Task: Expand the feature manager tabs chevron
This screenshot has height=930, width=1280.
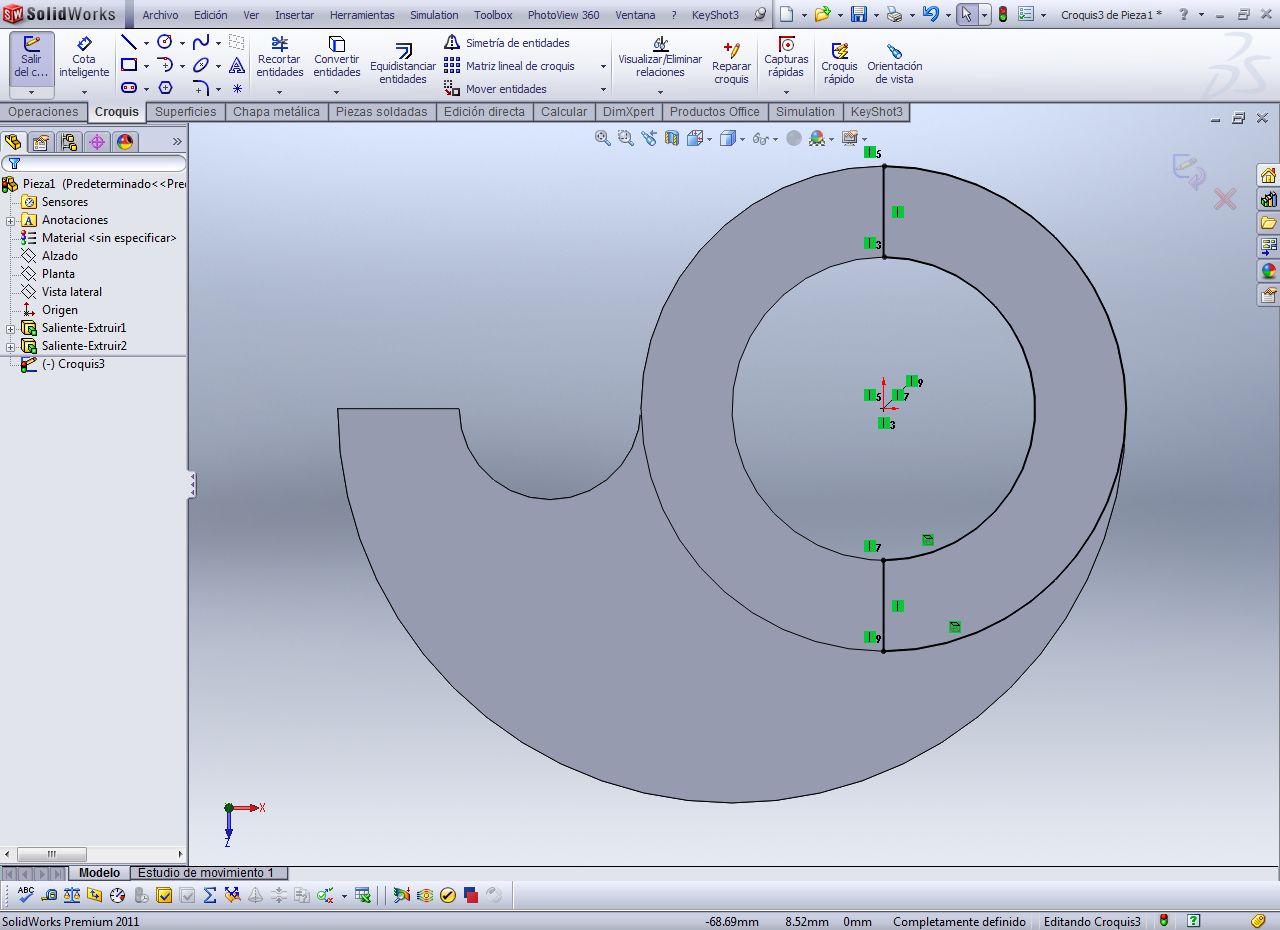Action: (178, 142)
